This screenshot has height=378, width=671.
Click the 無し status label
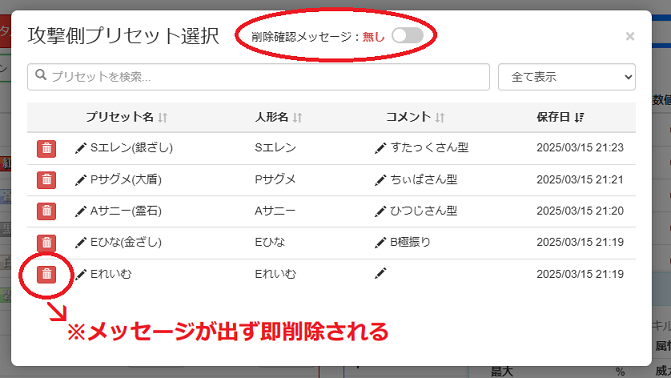(374, 37)
